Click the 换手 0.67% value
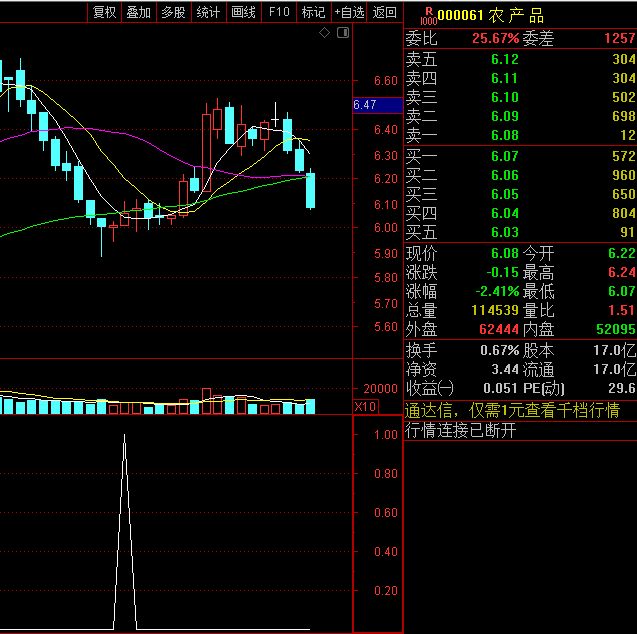Viewport: 637px width, 634px height. (500, 351)
